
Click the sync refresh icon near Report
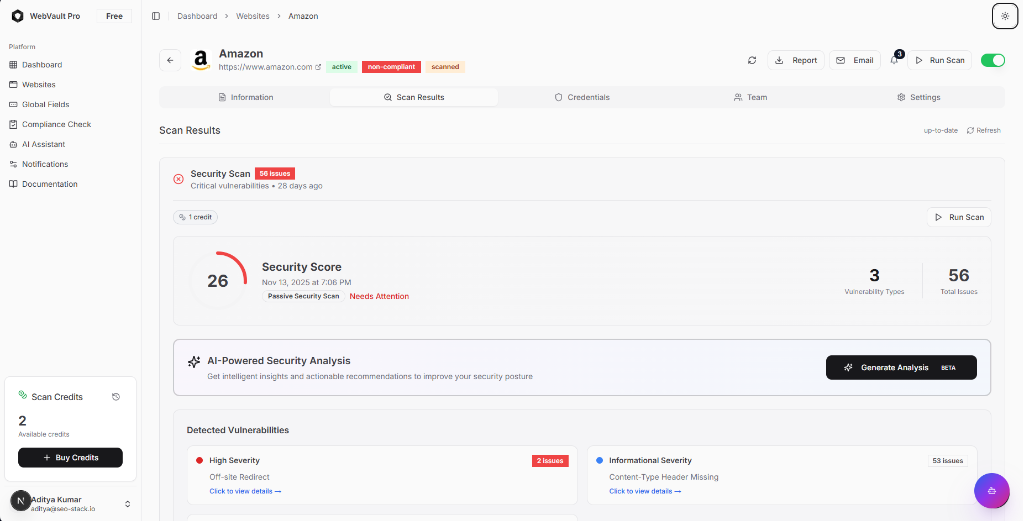click(752, 60)
